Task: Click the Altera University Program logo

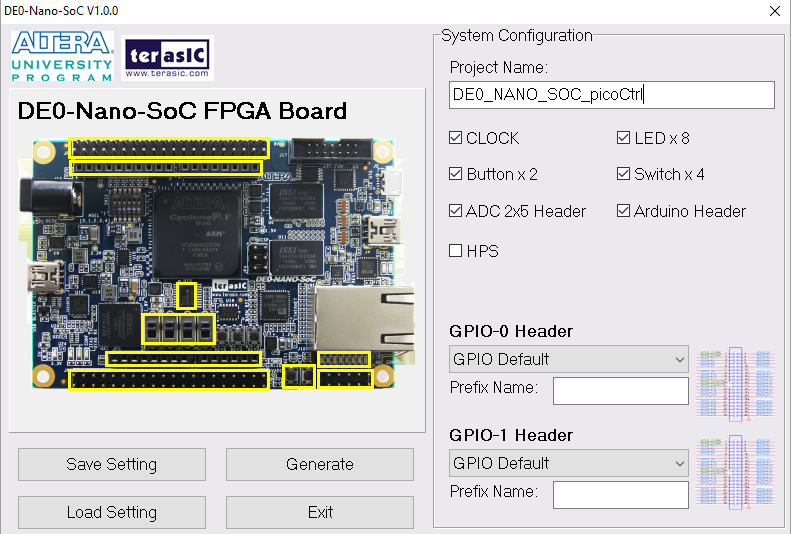Action: [x=62, y=56]
